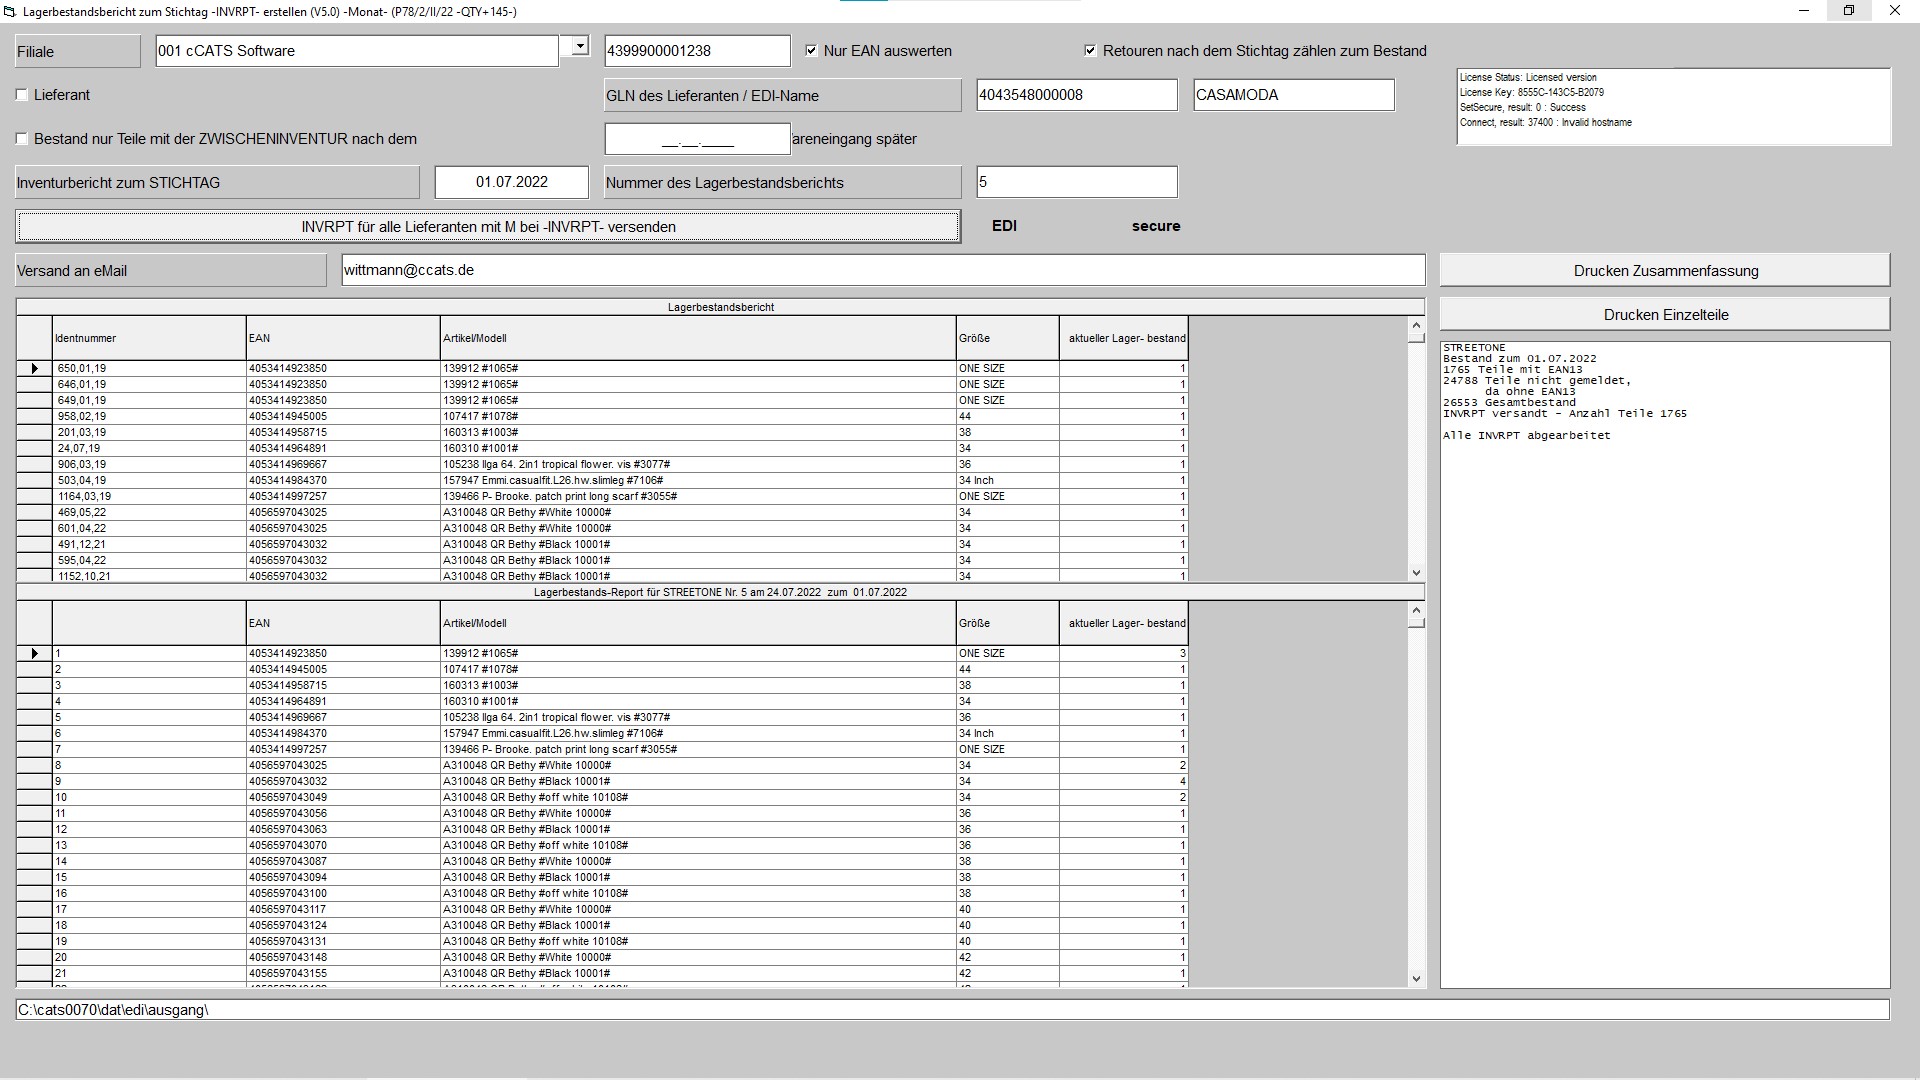Open the Filiale dropdown arrow
This screenshot has height=1080, width=1920.
pos(579,46)
